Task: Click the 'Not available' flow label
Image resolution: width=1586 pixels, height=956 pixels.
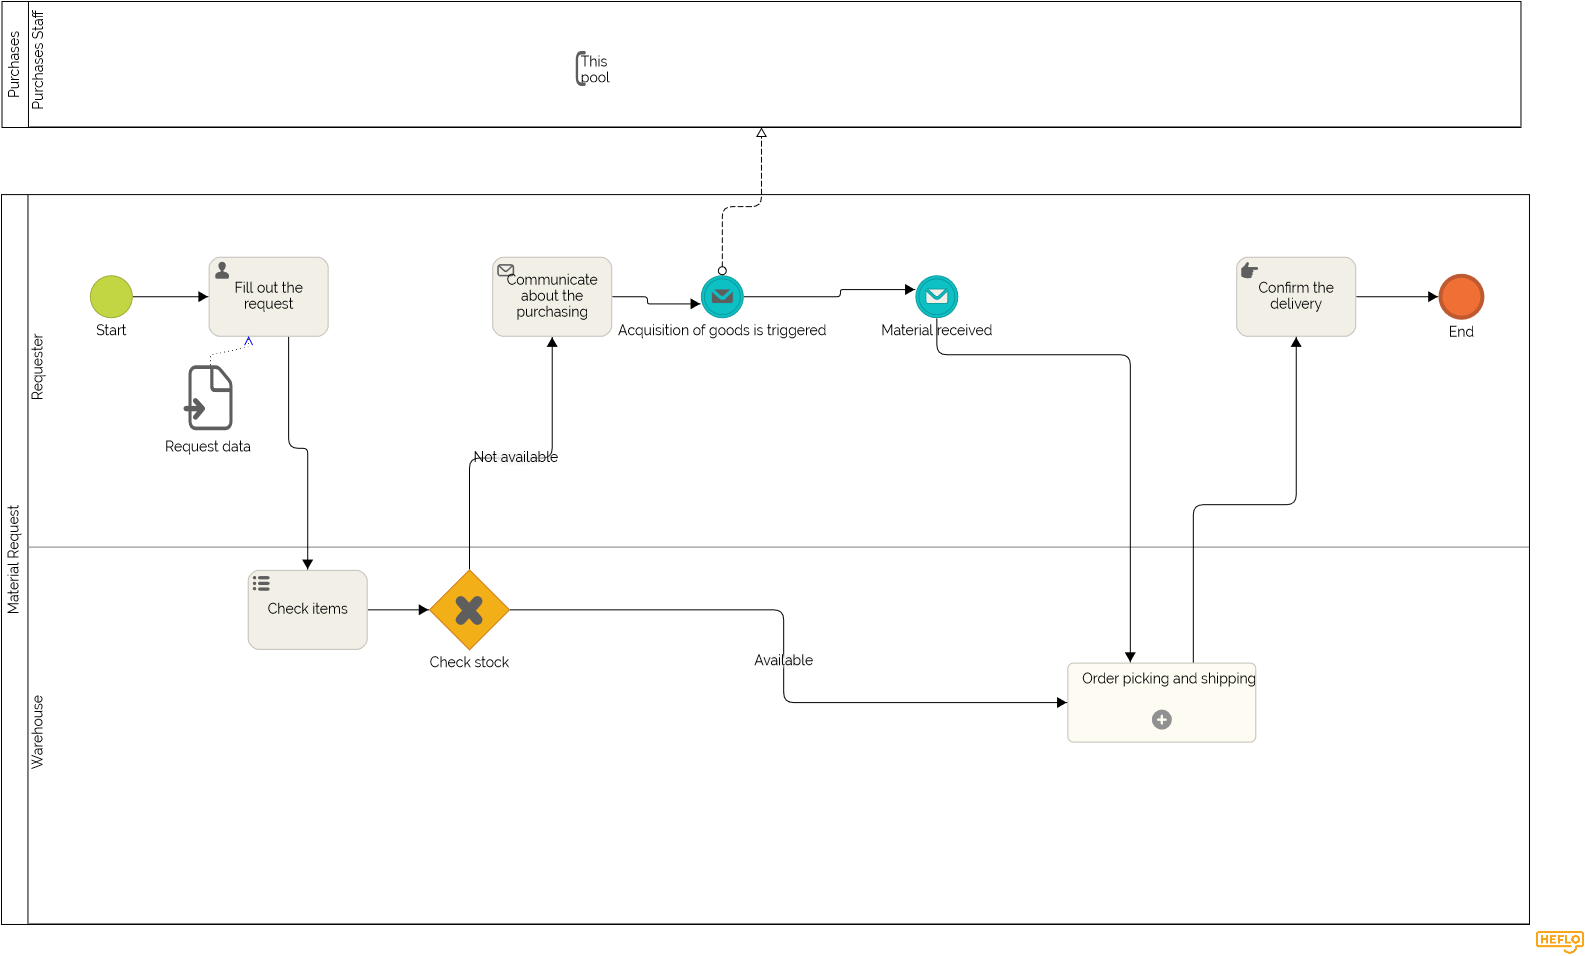Action: tap(516, 457)
